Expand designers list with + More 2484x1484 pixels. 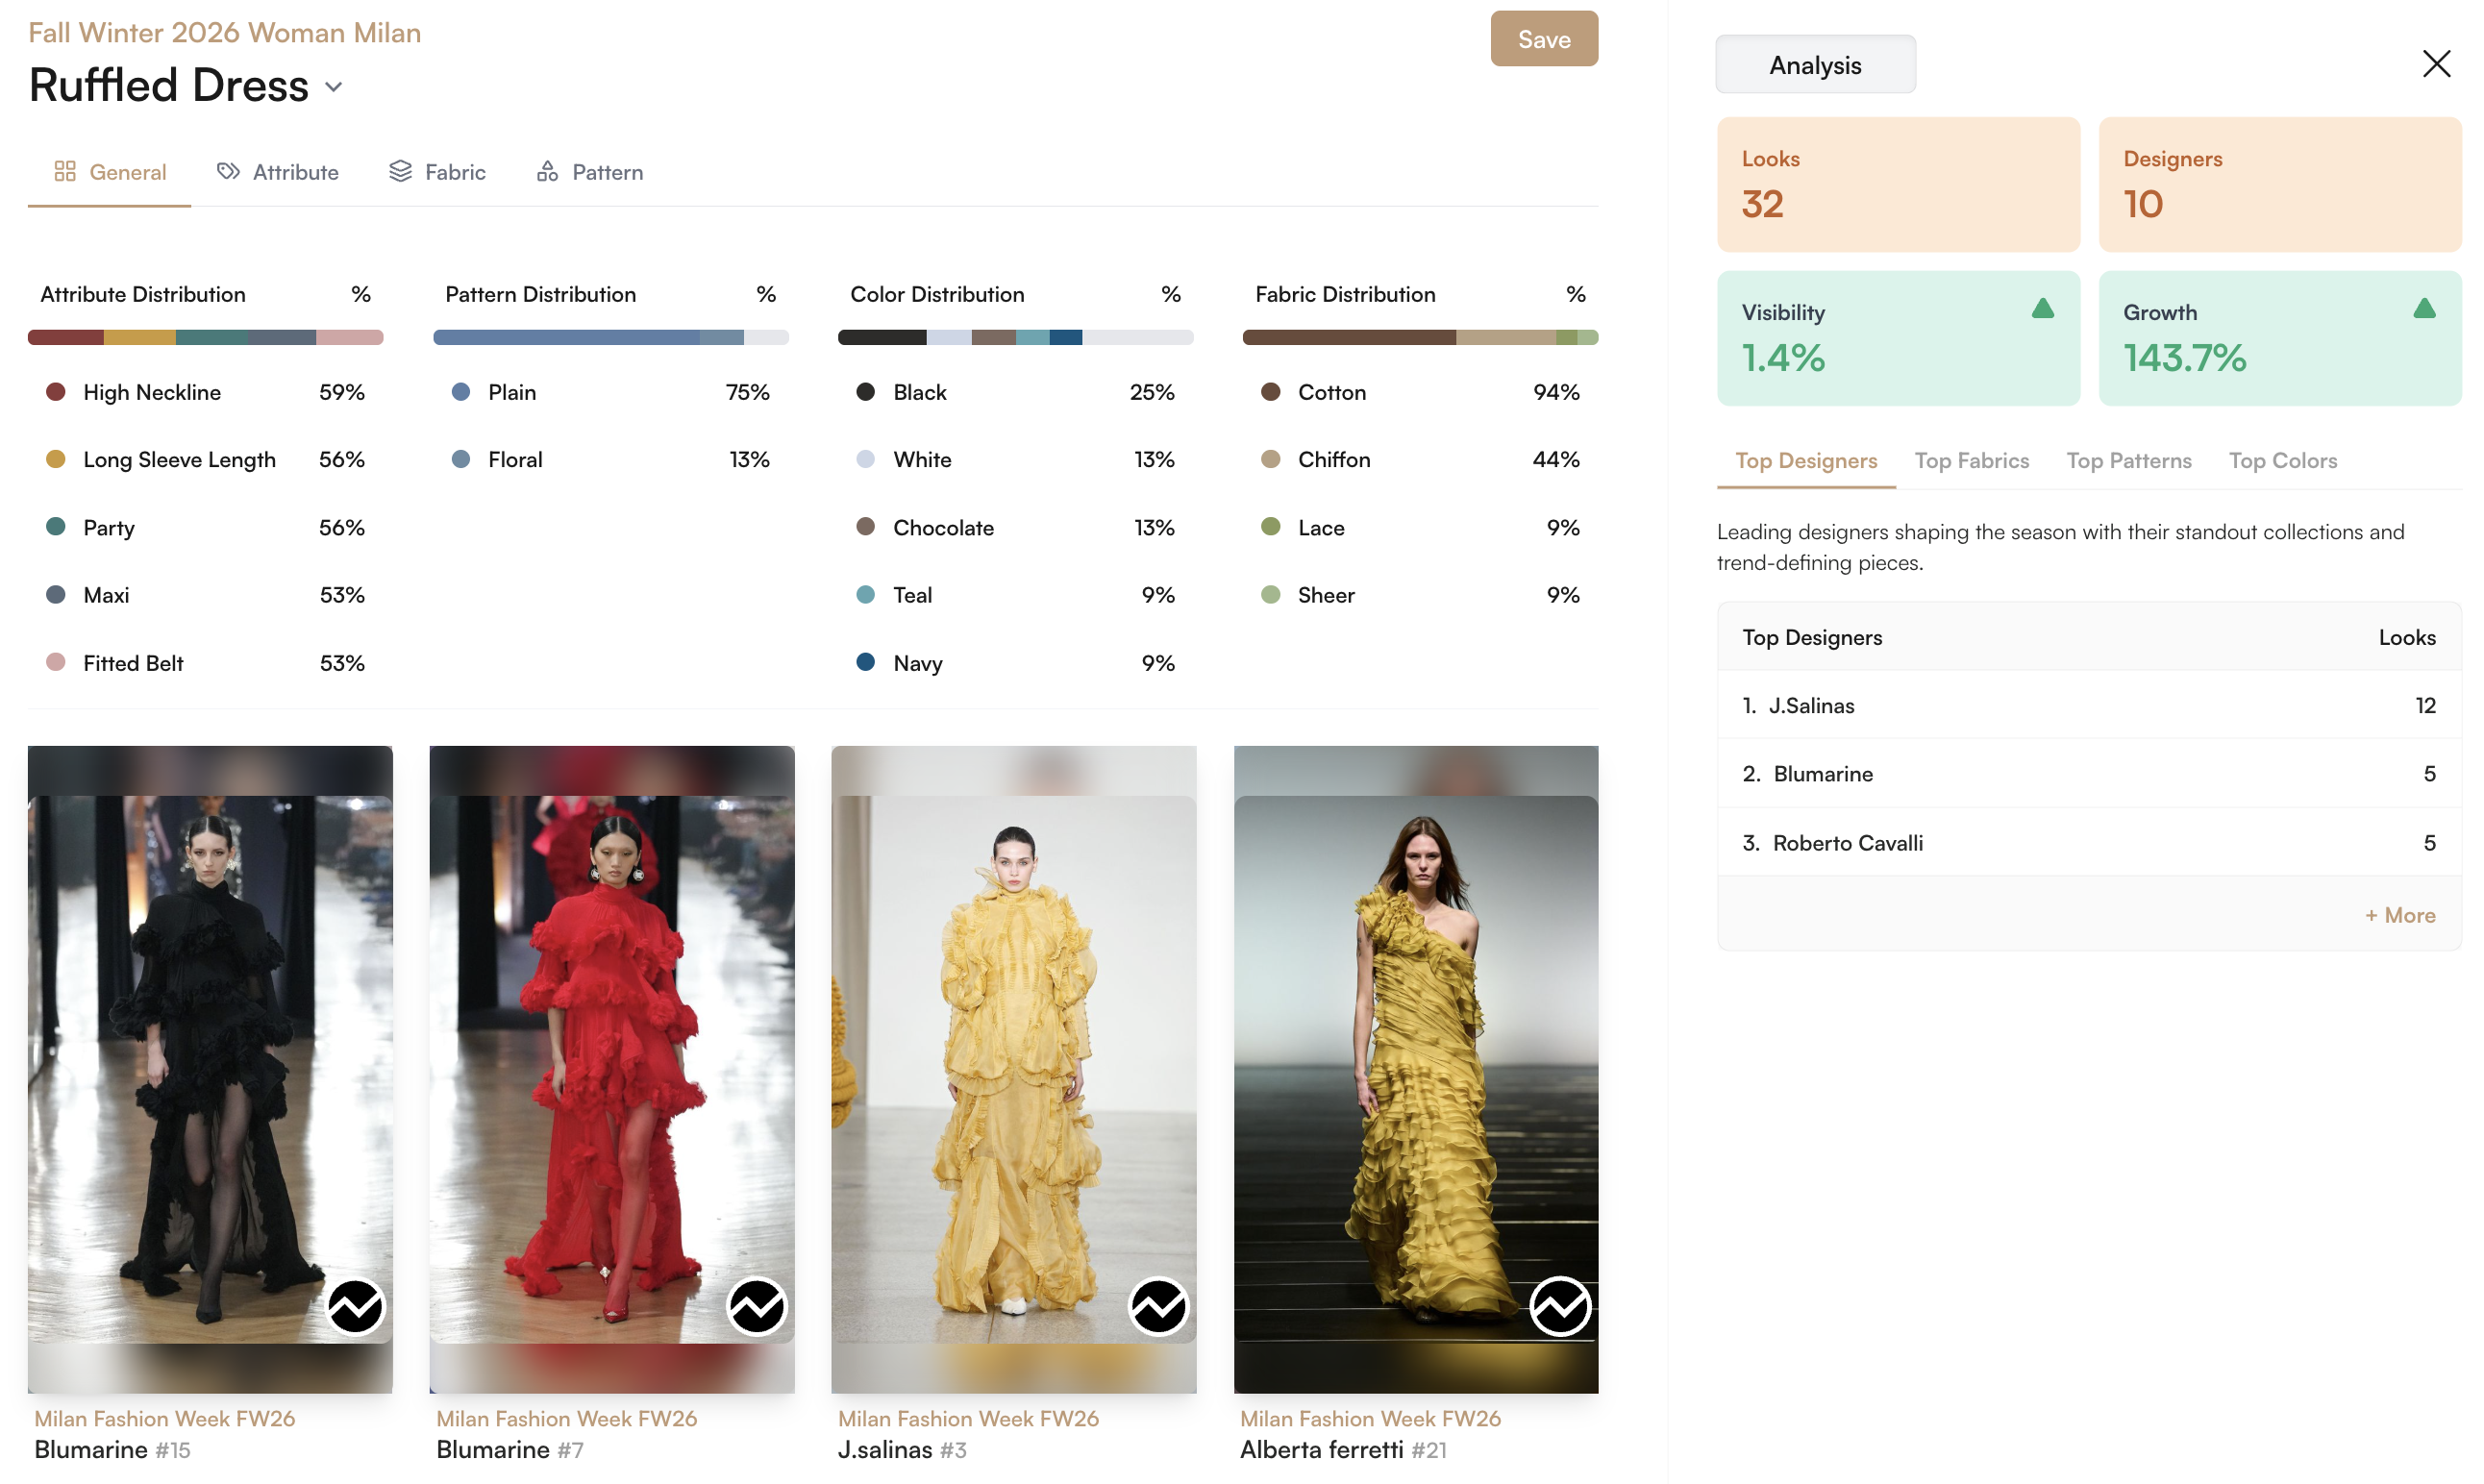coord(2399,915)
